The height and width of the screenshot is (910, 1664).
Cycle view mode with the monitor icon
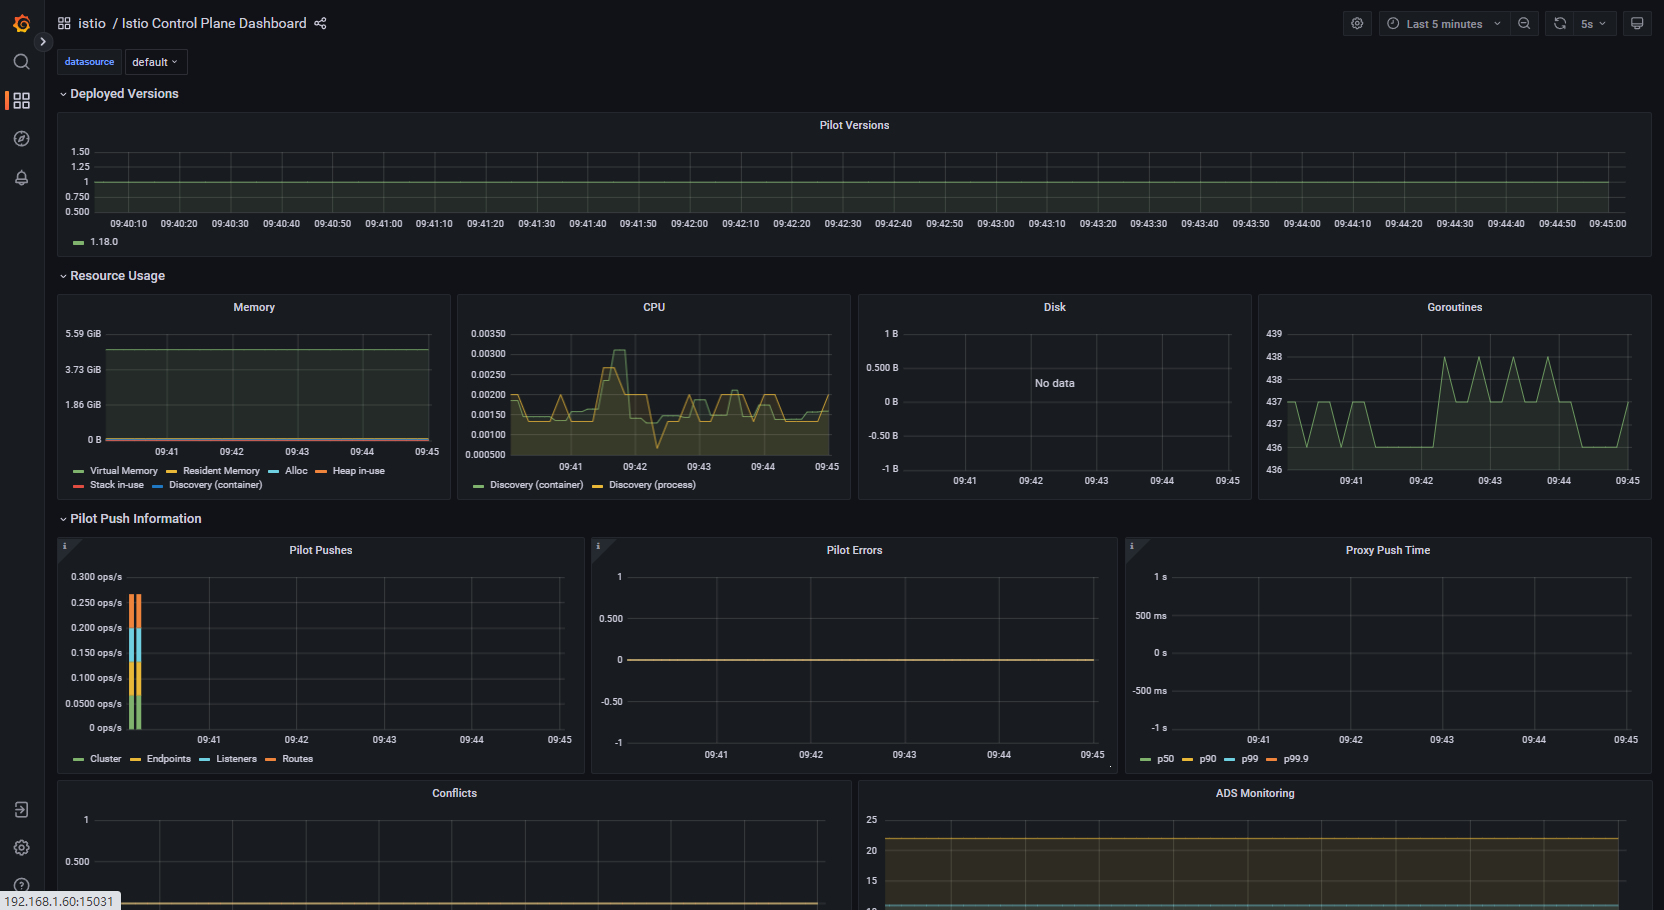[x=1637, y=24]
